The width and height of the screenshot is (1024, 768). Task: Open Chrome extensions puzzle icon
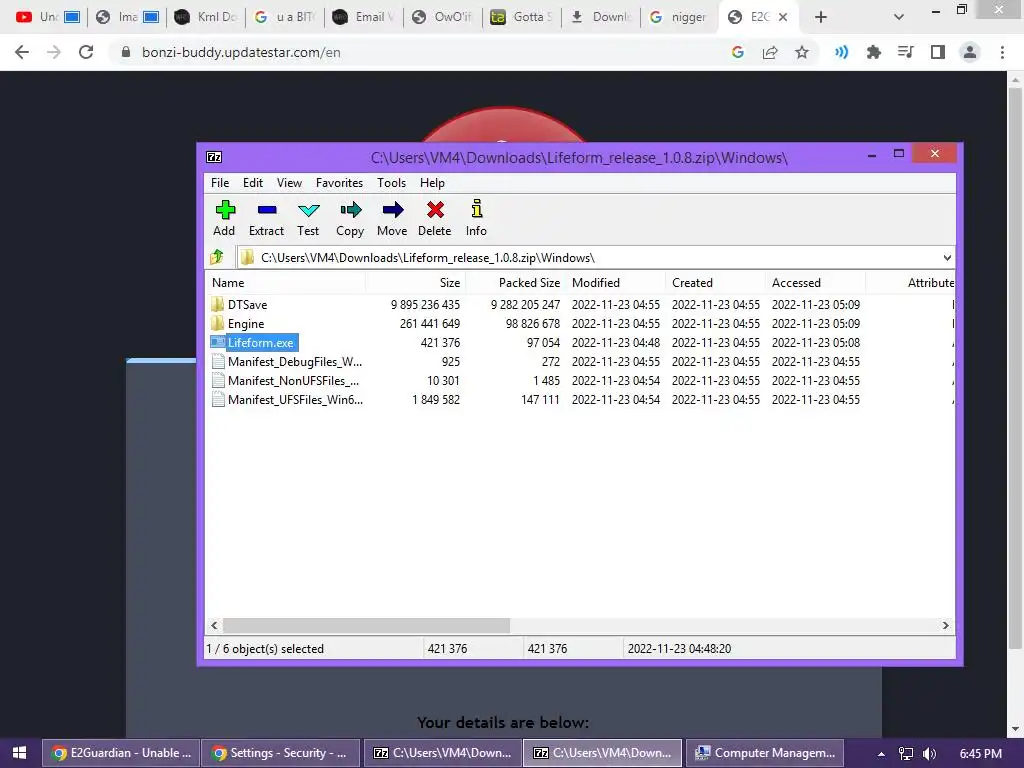[873, 52]
